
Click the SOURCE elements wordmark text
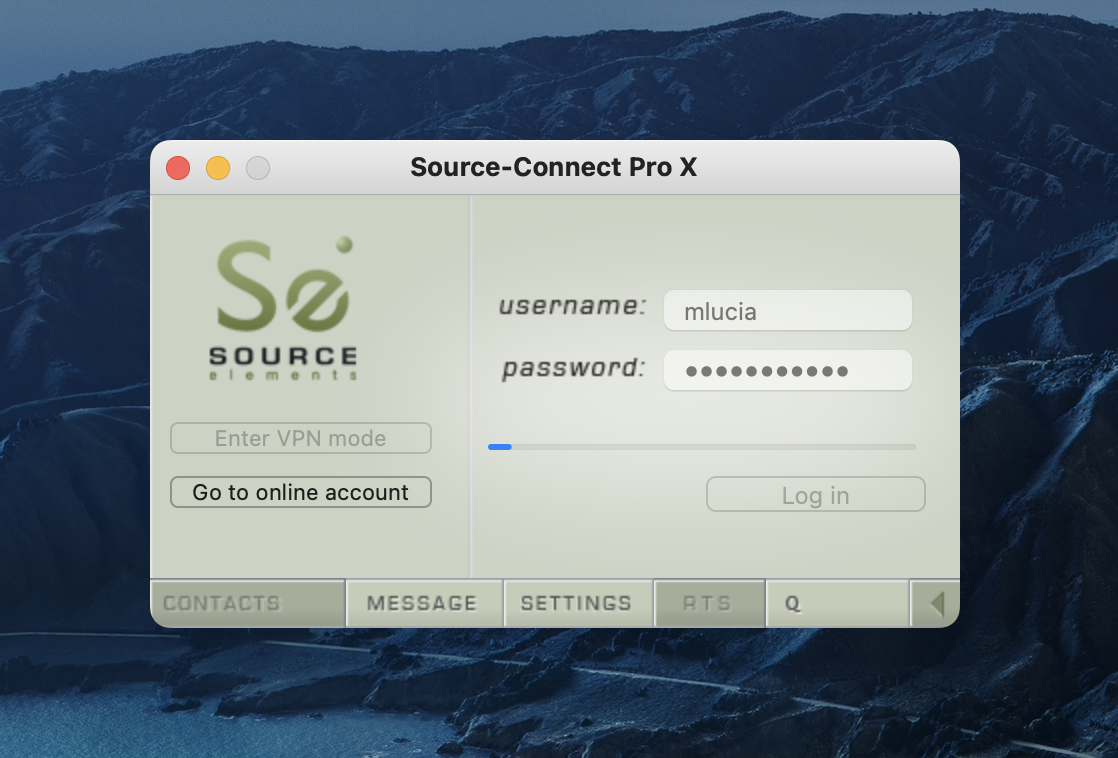[283, 362]
